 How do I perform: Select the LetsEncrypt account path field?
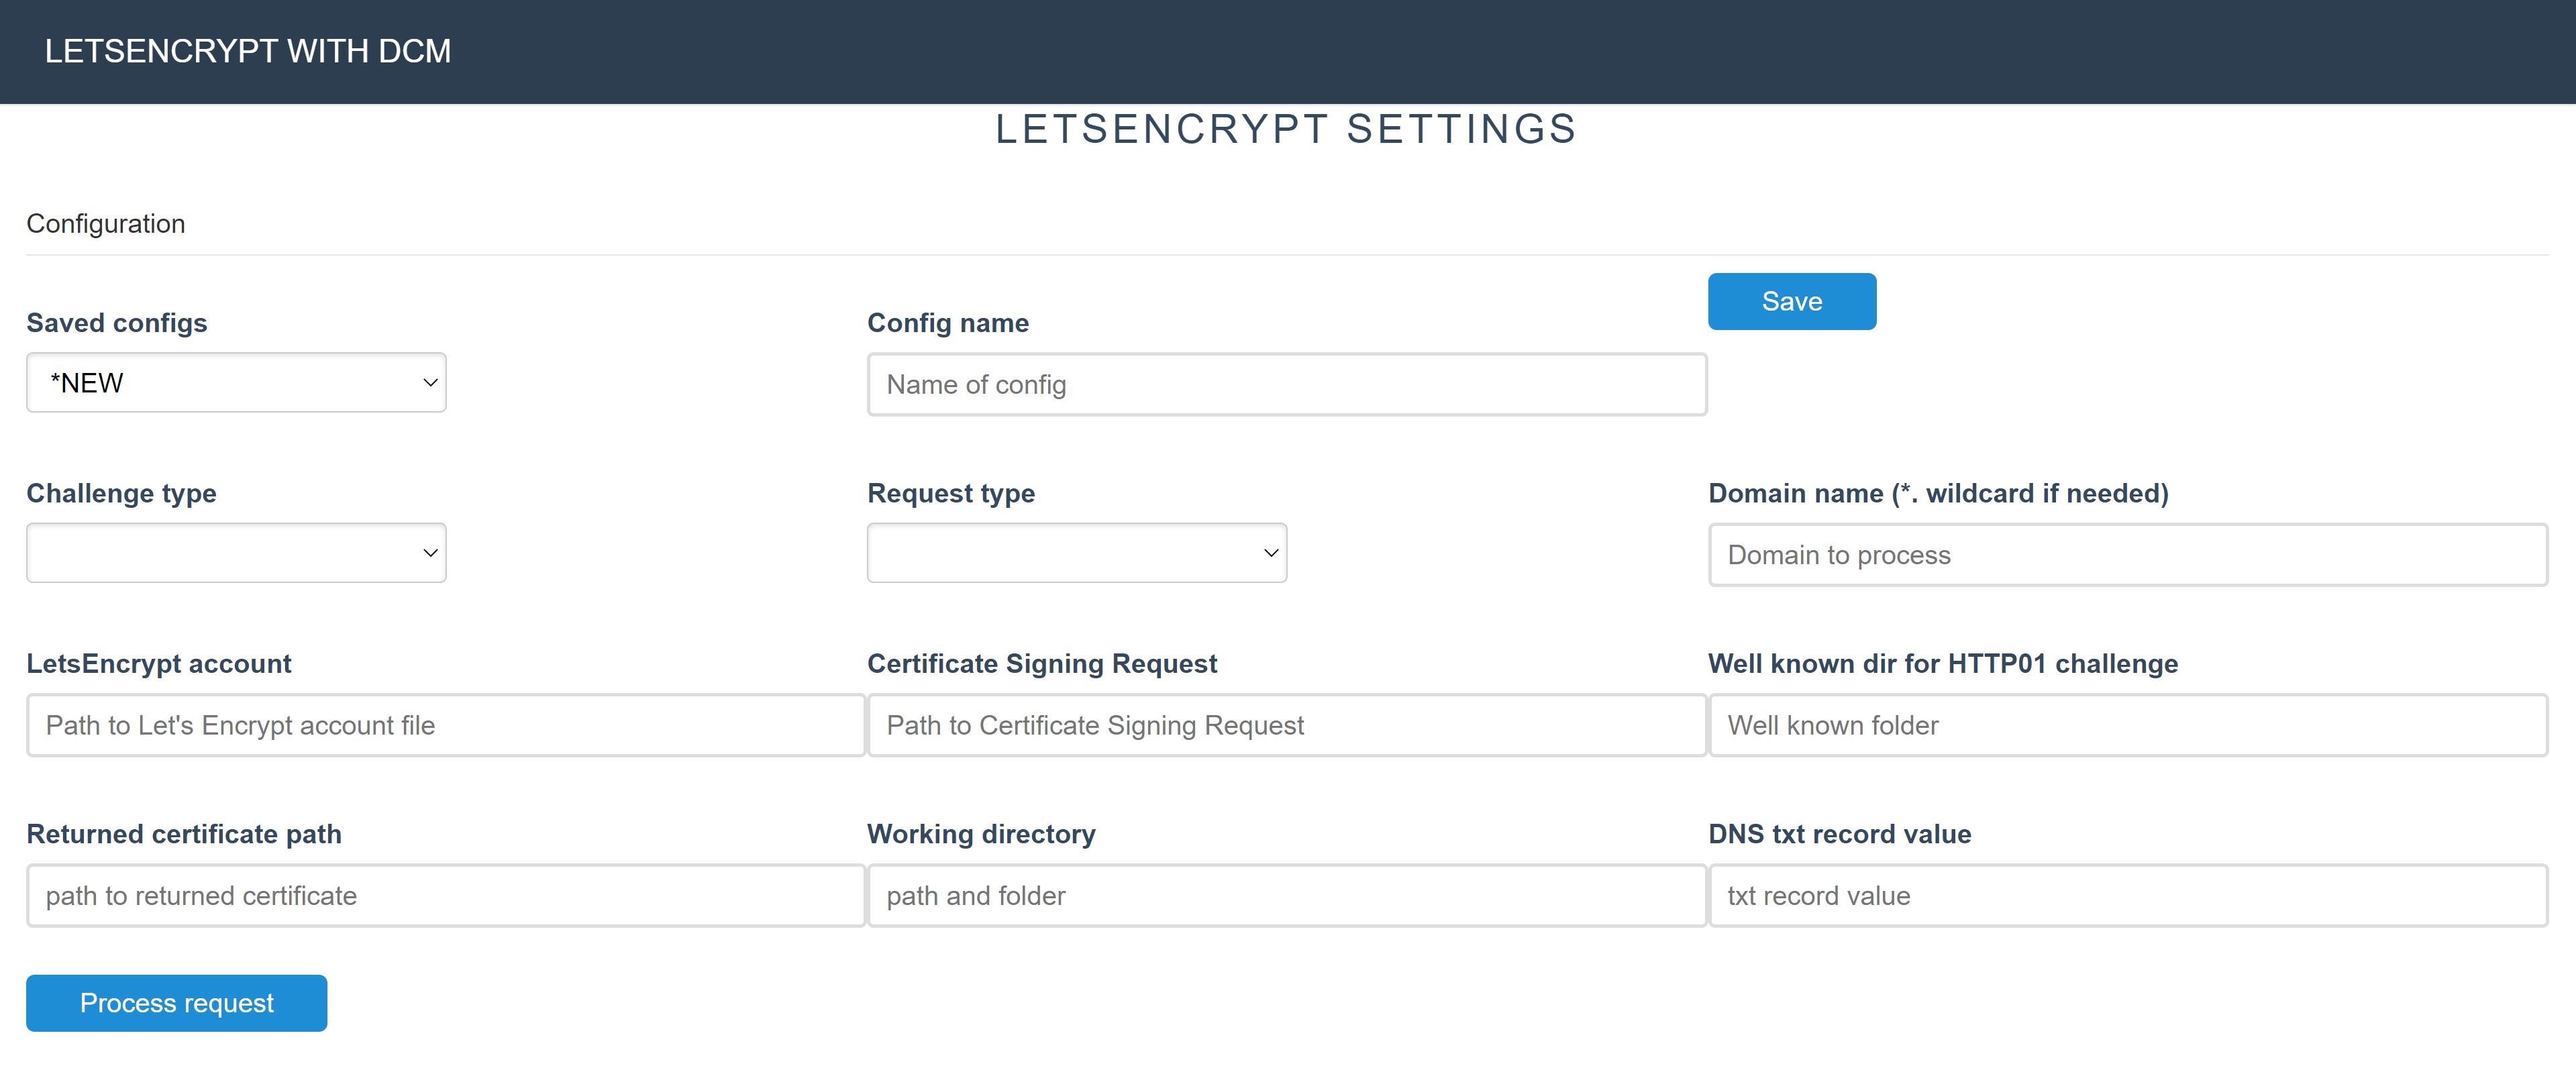[x=445, y=725]
